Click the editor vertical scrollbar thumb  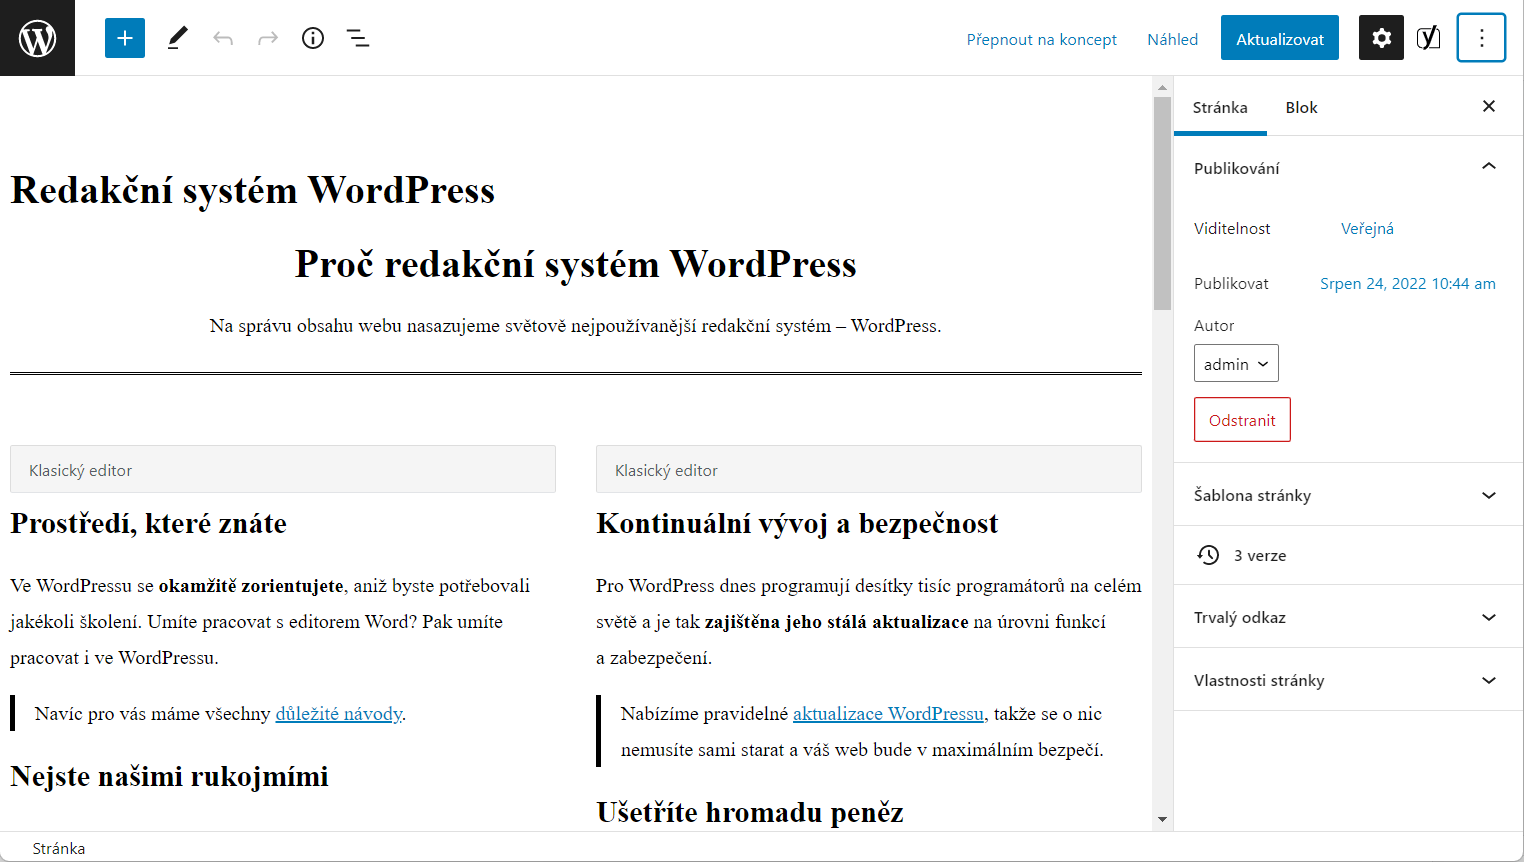point(1162,203)
